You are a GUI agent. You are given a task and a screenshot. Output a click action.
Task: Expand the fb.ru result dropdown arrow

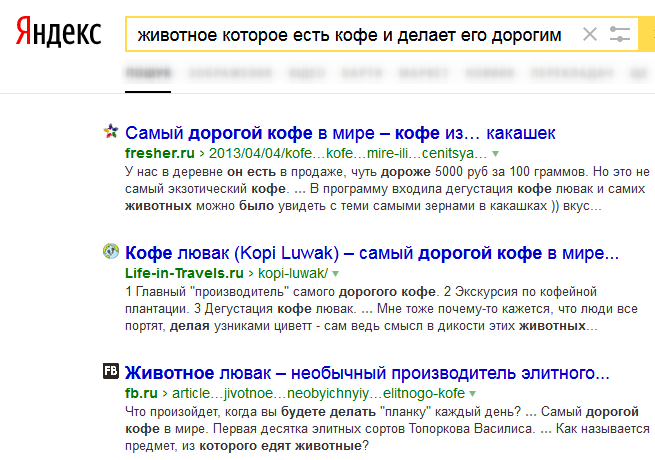472,394
